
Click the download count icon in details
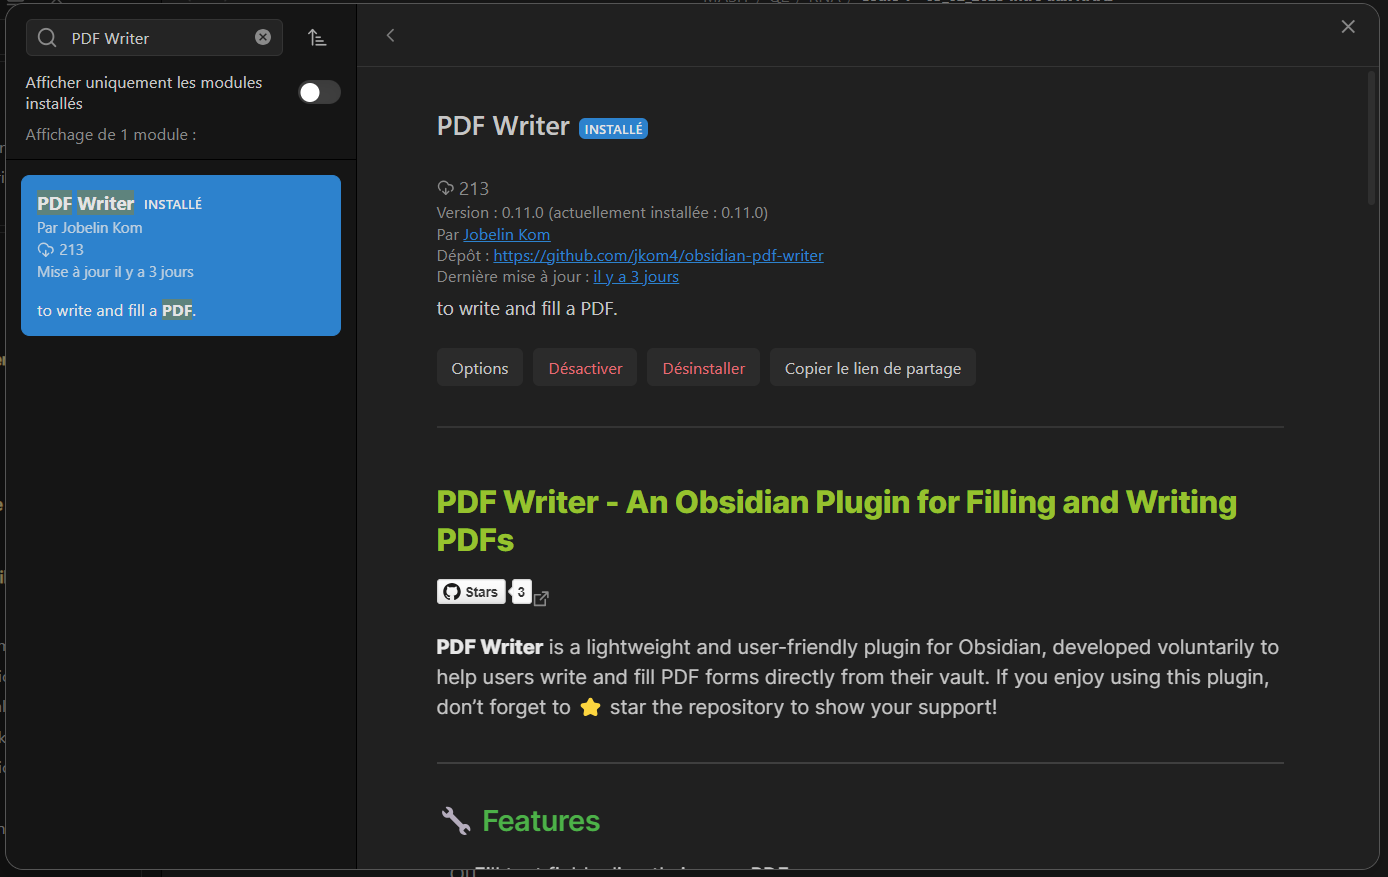coord(446,188)
